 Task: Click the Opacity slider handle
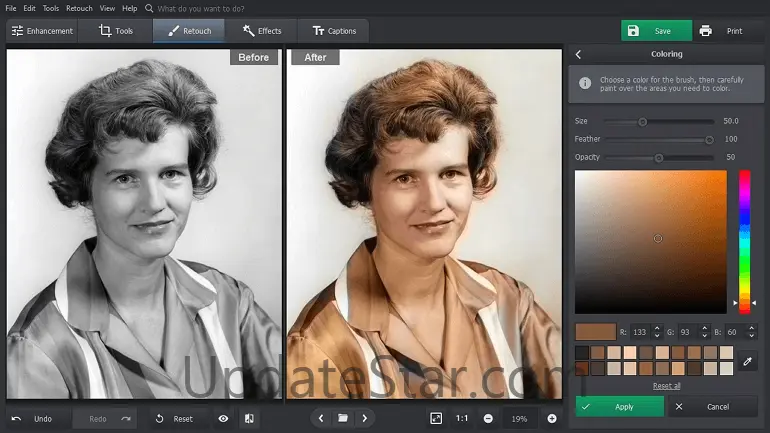pos(658,158)
